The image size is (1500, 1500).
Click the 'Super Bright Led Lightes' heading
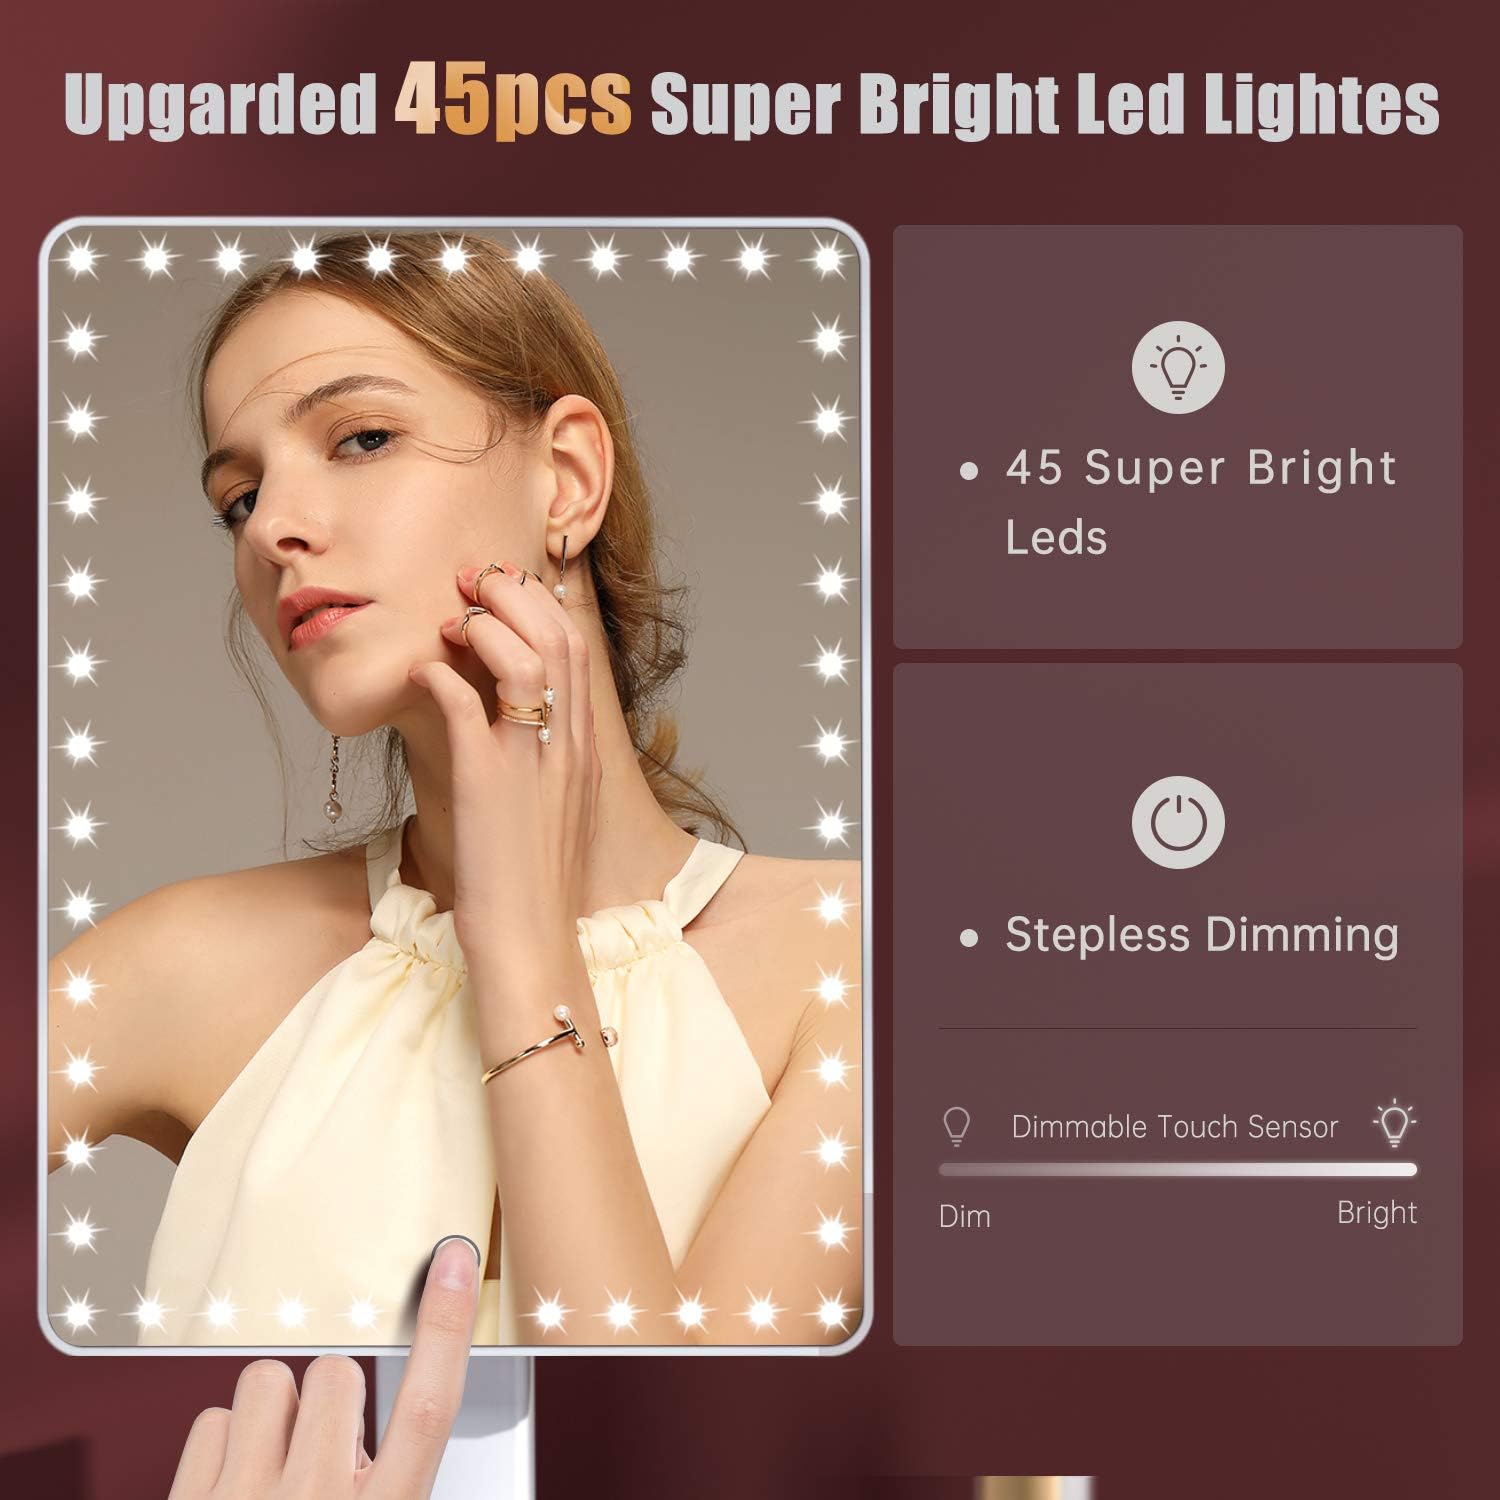point(1045,102)
